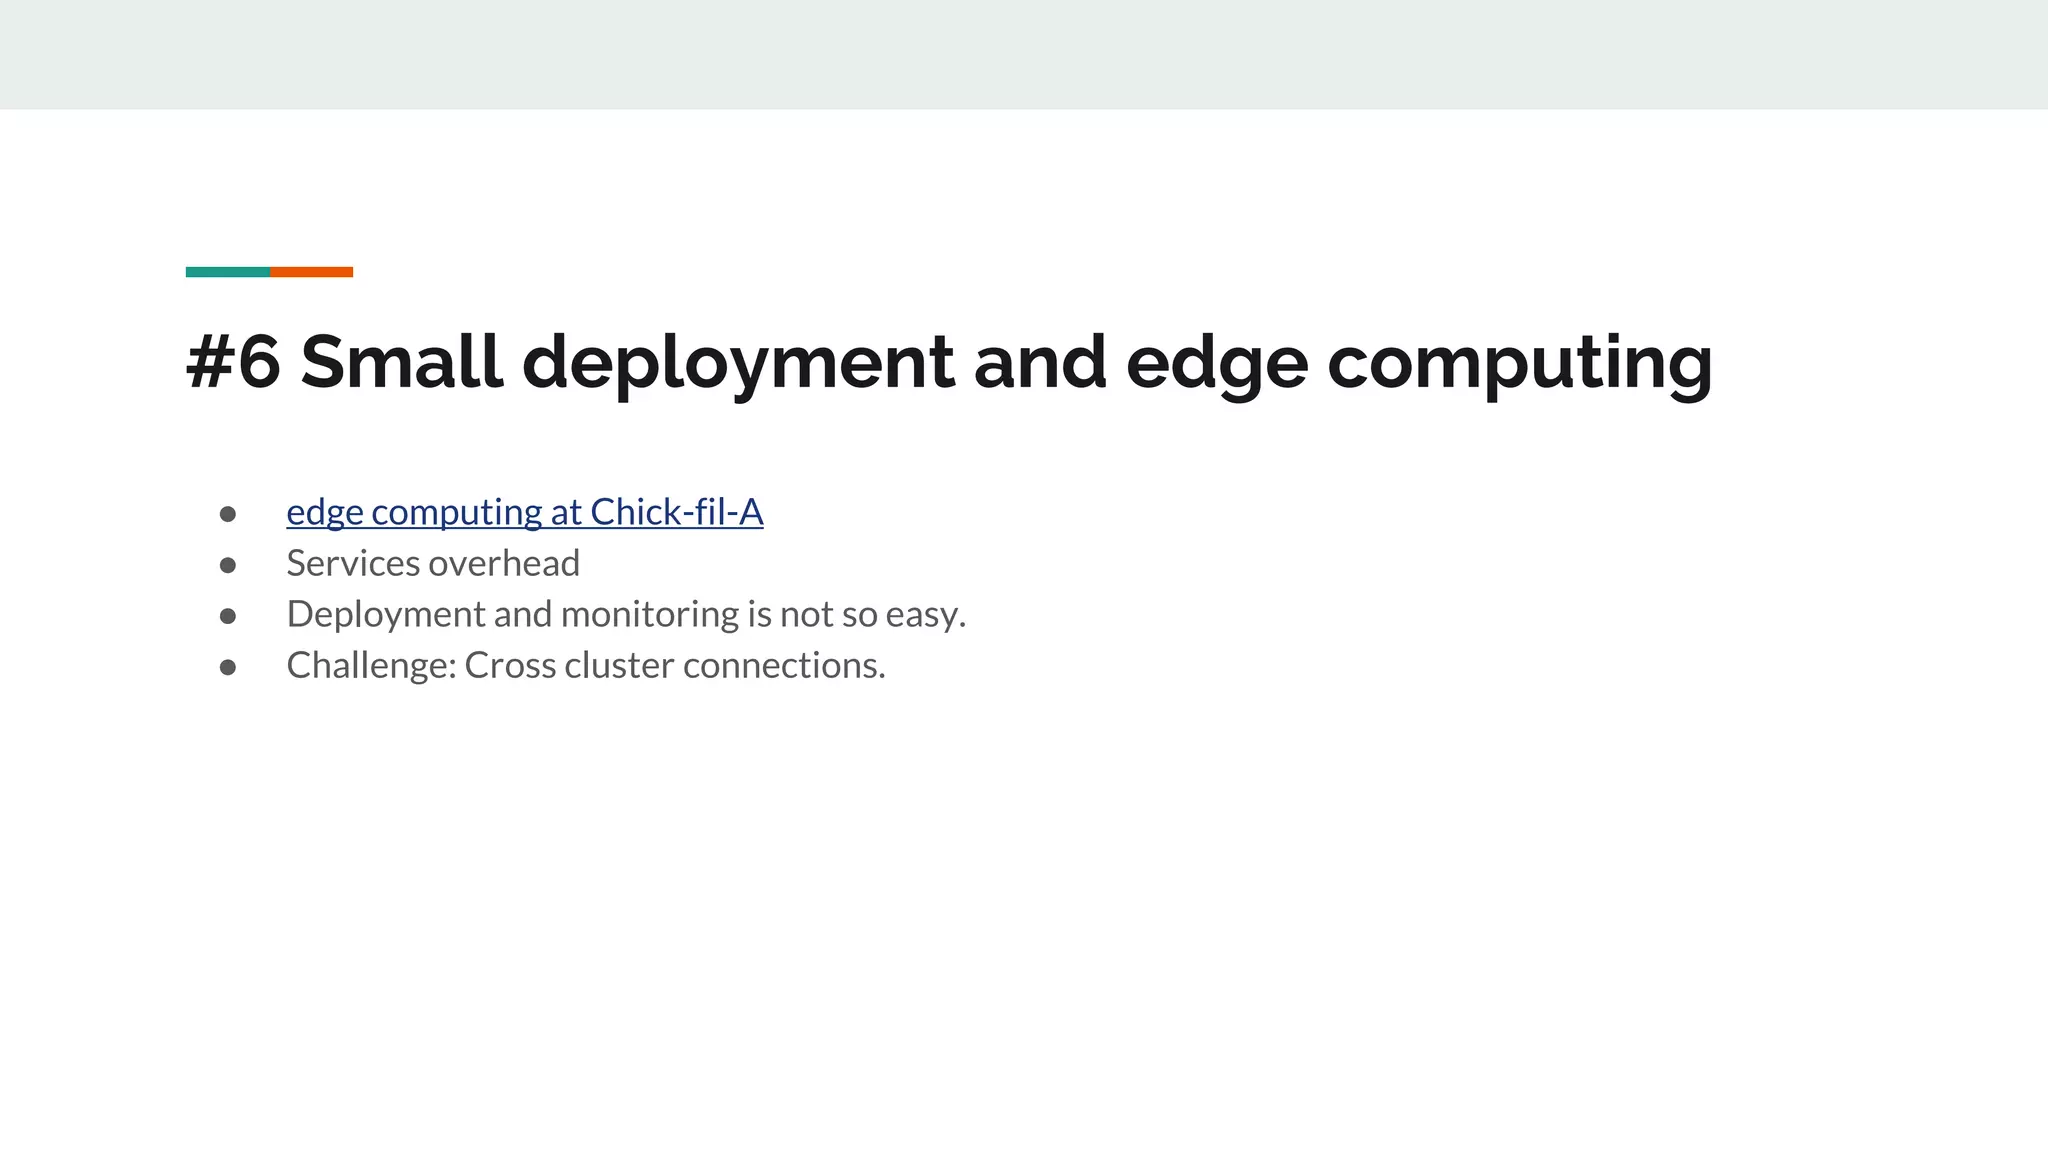Select the "Services overhead" bullet text
The width and height of the screenshot is (2048, 1152).
point(433,563)
